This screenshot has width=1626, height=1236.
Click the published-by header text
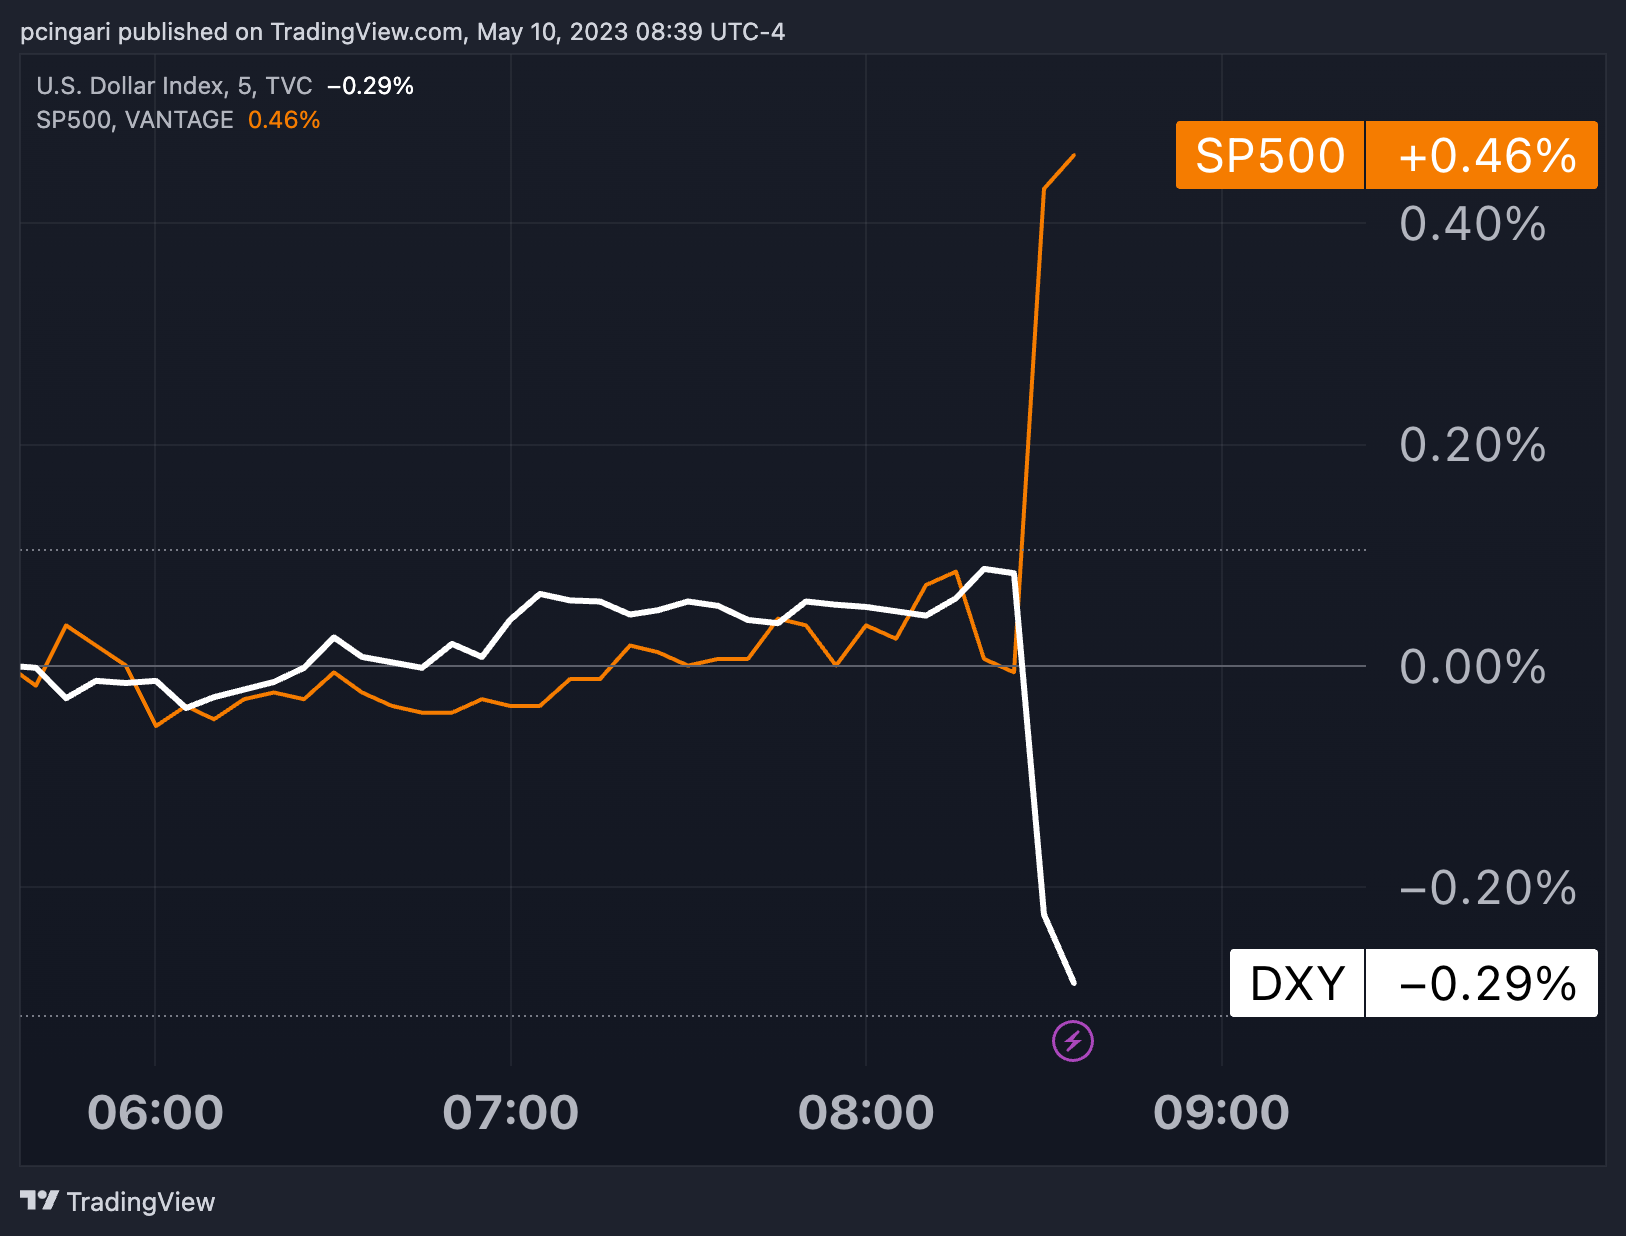[x=402, y=32]
